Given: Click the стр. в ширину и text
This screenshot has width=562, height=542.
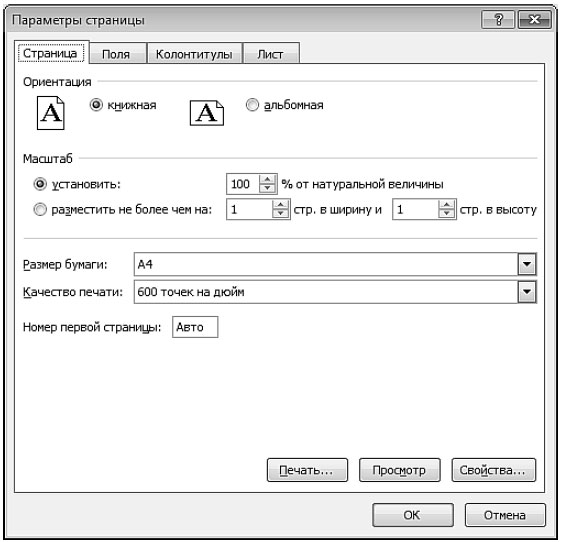Looking at the screenshot, I should point(338,210).
